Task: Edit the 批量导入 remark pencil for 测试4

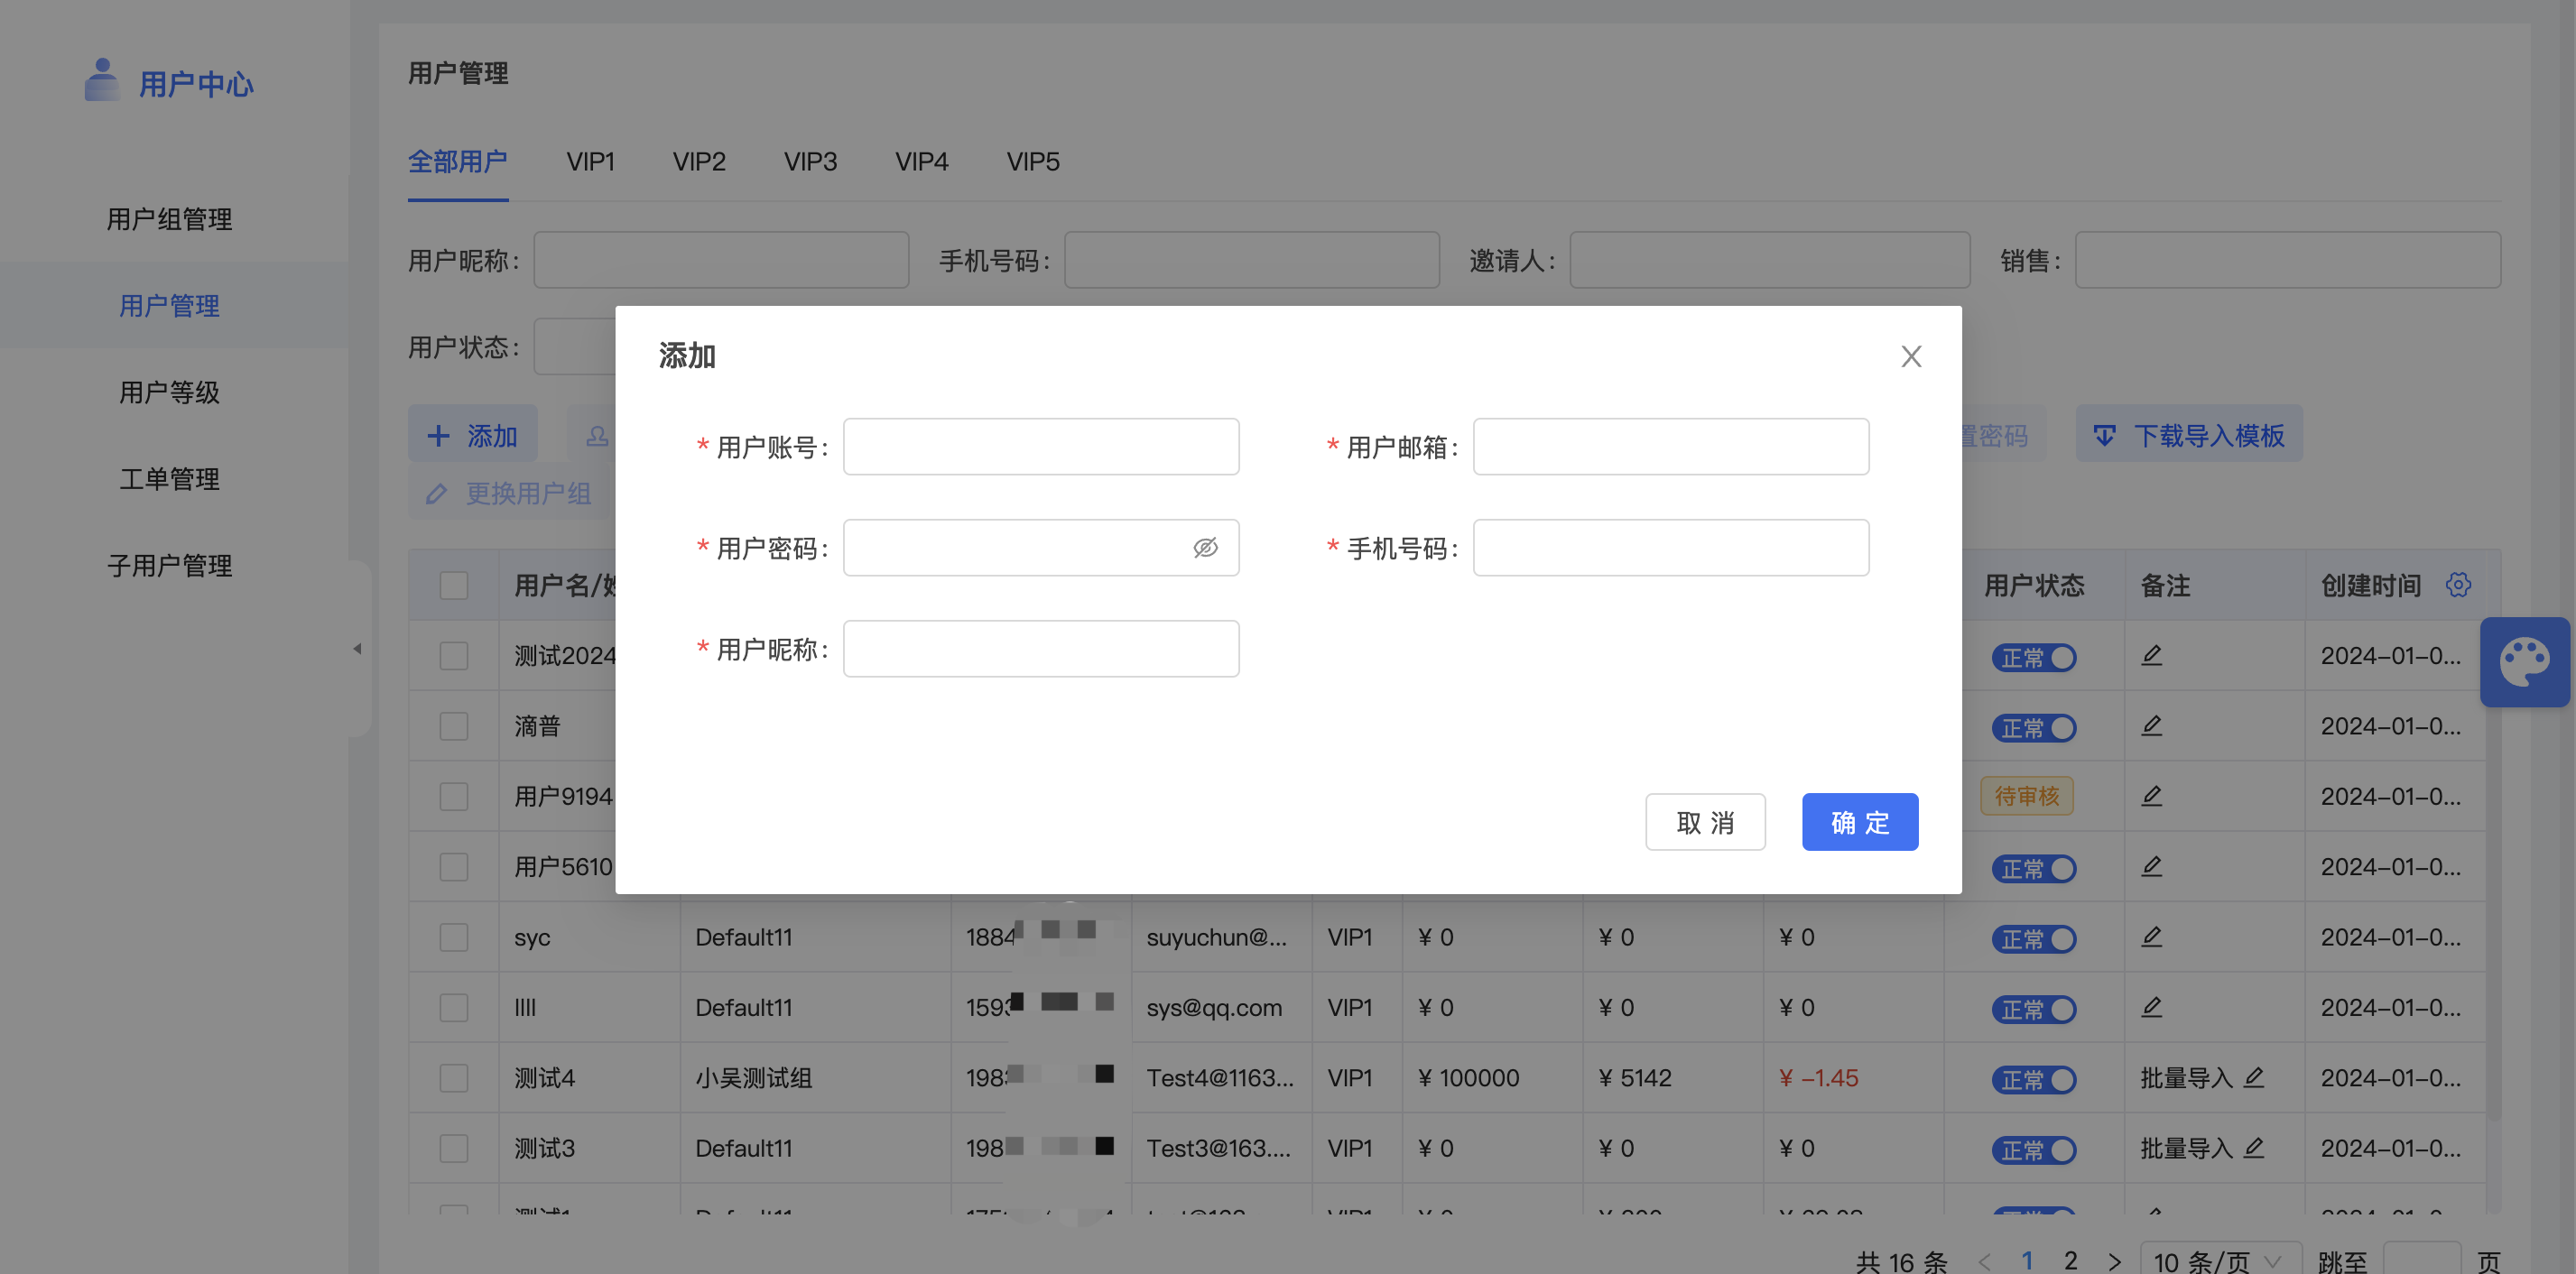Action: [x=2253, y=1077]
